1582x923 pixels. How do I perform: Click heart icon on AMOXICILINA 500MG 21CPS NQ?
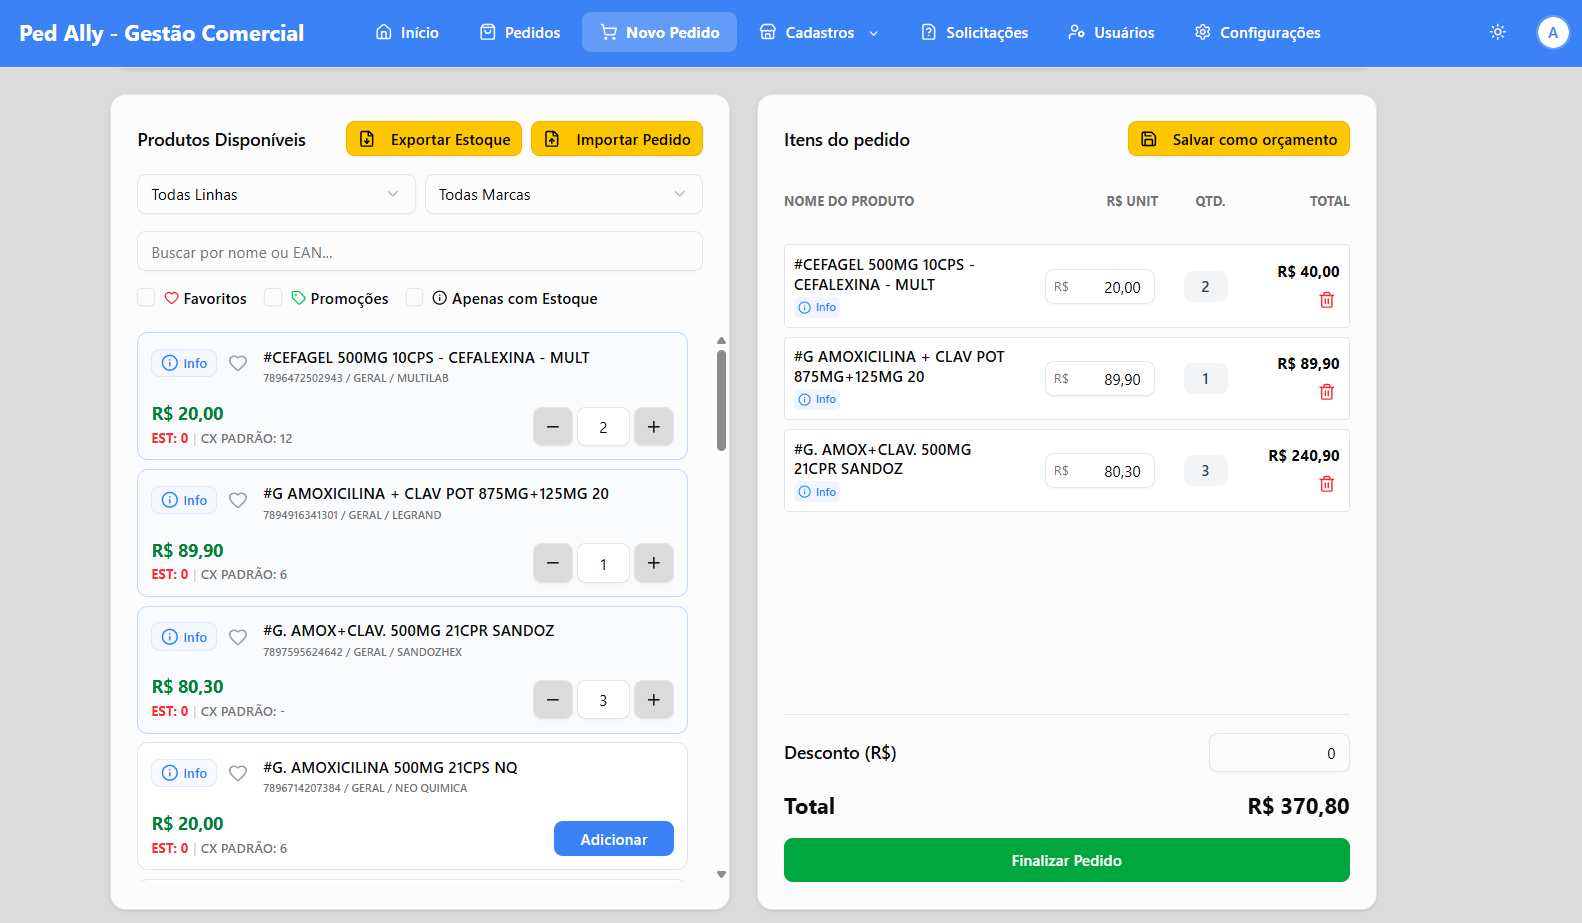coord(238,773)
